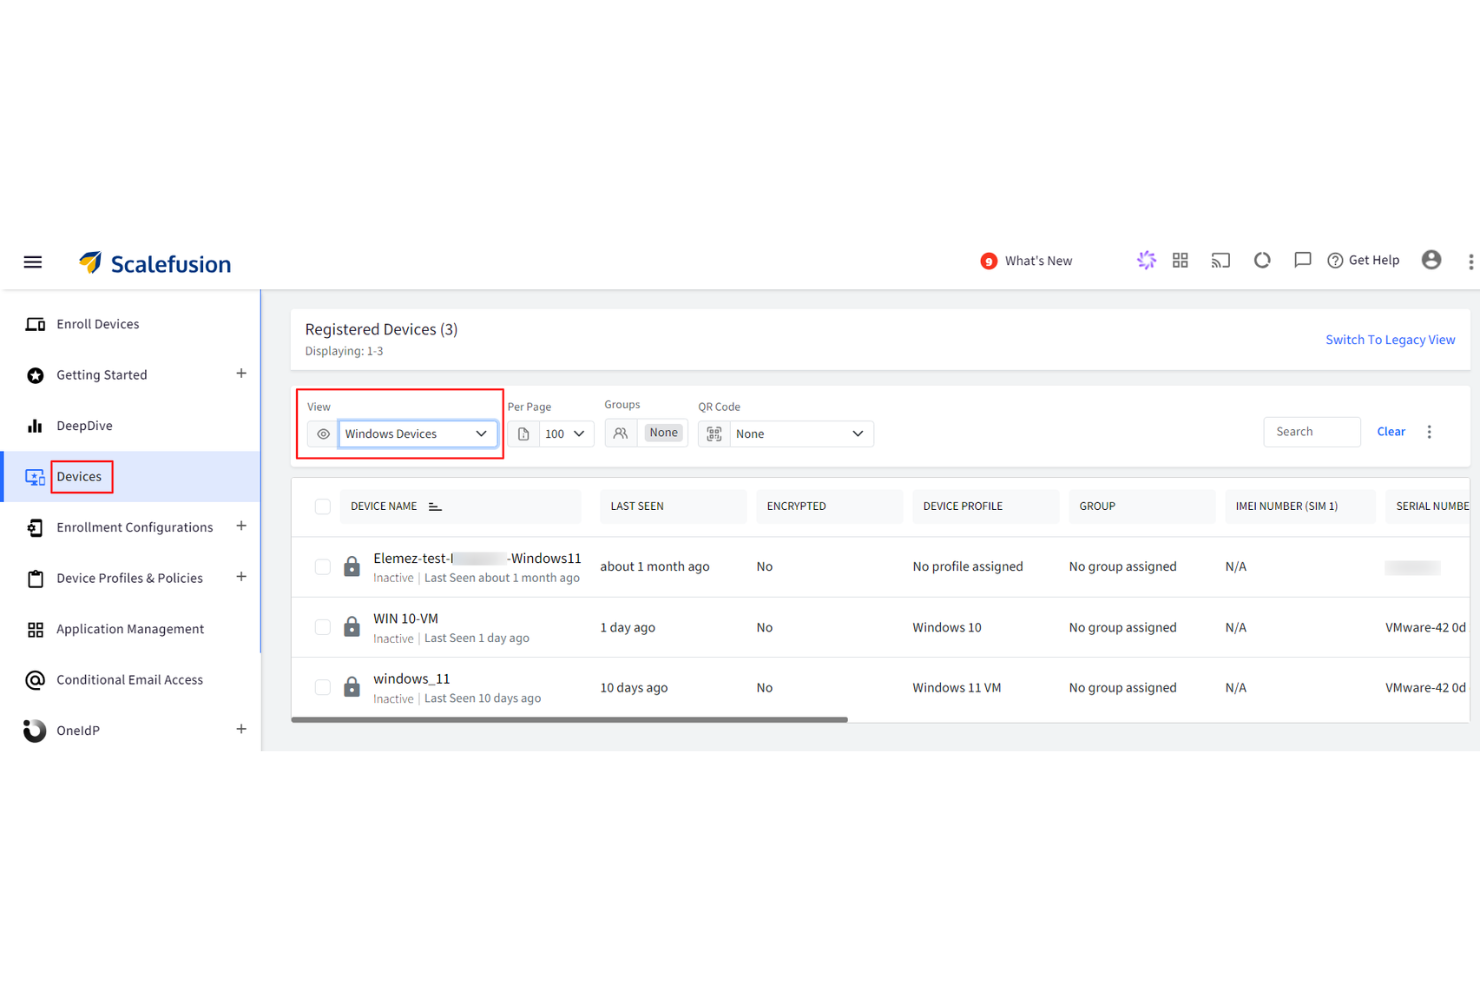Open the What's New notifications
The image size is (1480, 987).
pyautogui.click(x=1026, y=261)
